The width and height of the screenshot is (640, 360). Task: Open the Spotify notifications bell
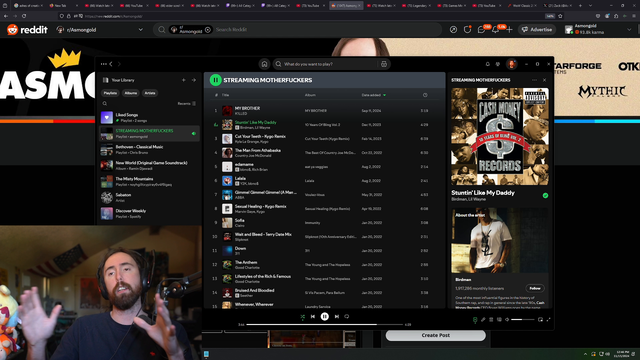coord(487,64)
